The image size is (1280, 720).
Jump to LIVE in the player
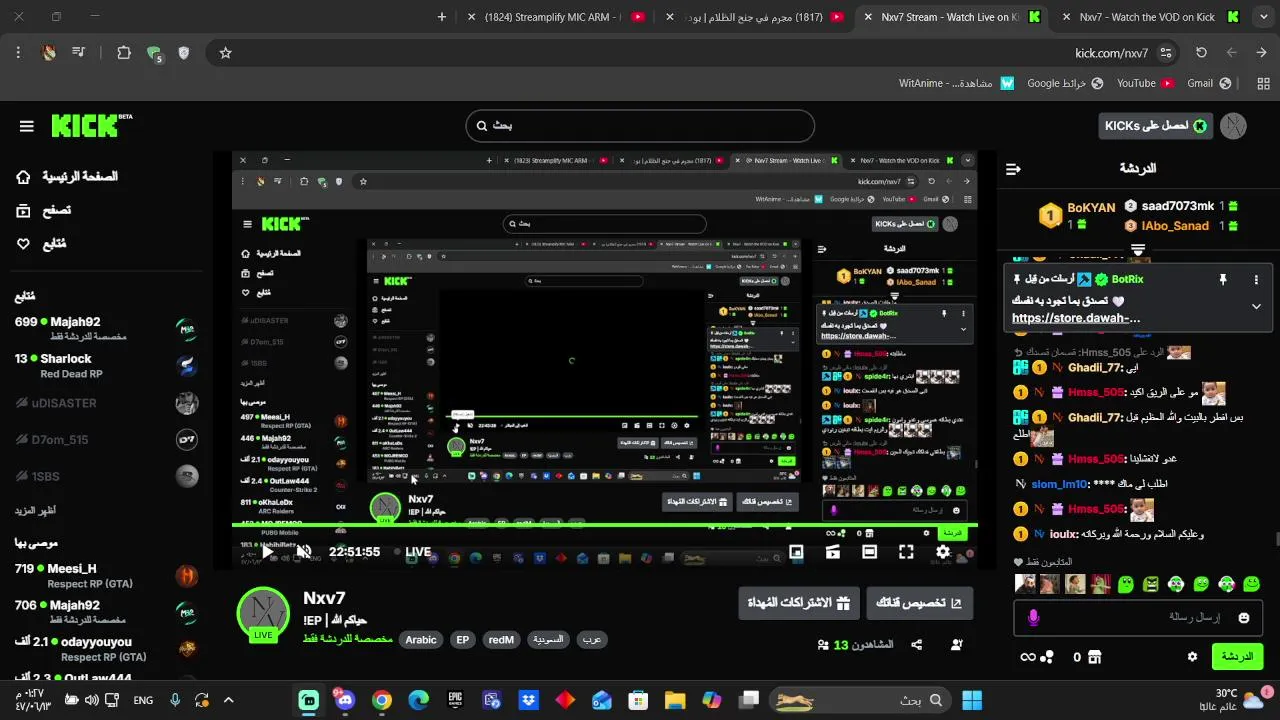[412, 551]
